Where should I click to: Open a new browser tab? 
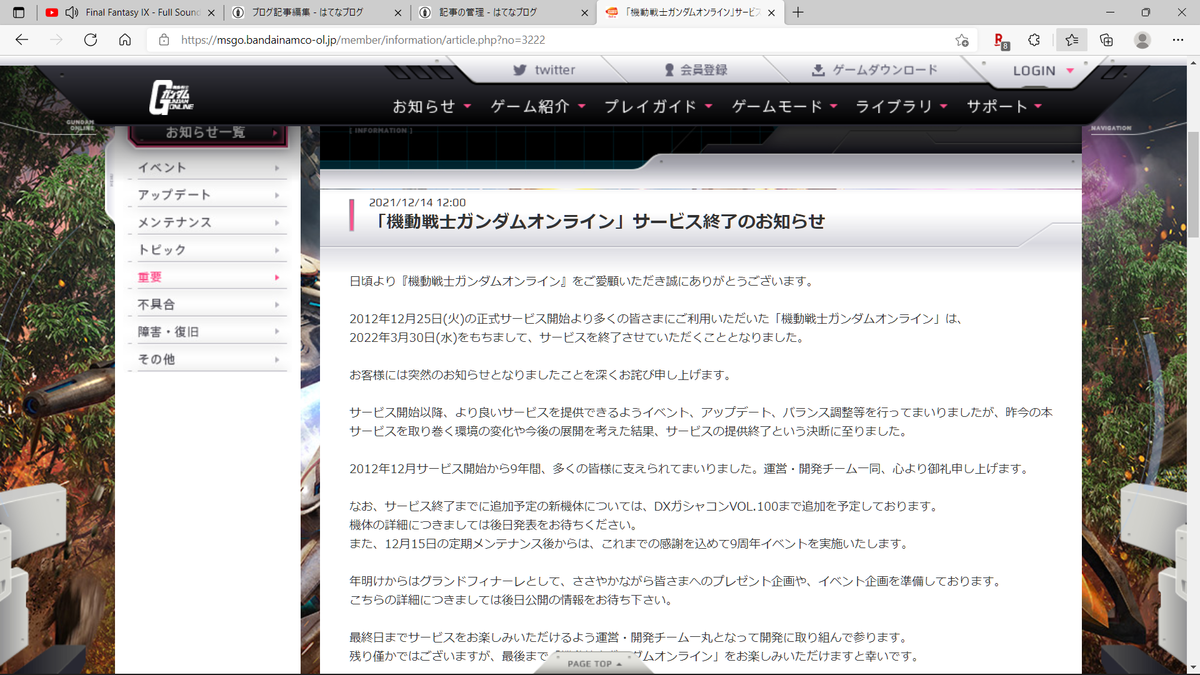click(798, 13)
